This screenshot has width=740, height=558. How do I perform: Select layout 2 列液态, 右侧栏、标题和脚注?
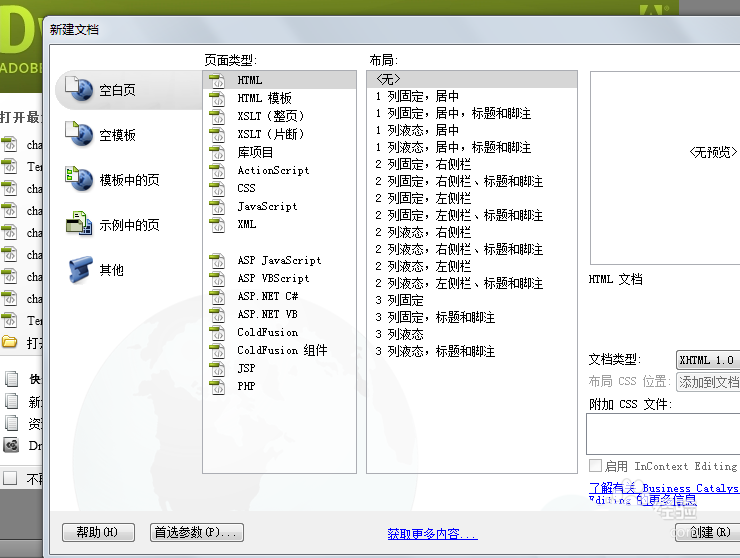[472, 249]
